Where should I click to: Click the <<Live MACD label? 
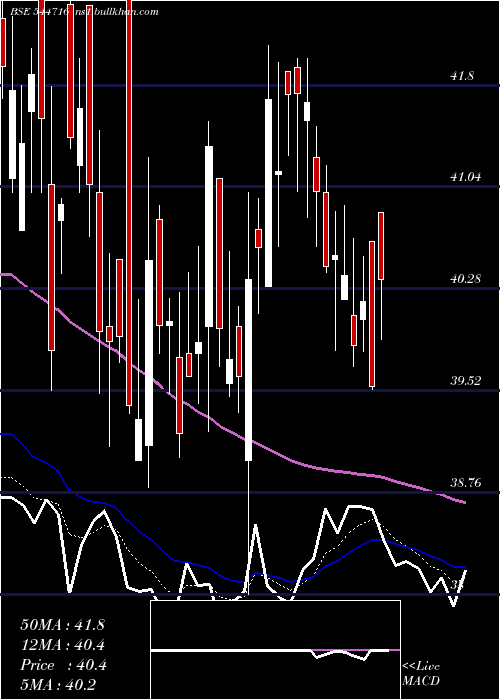click(x=421, y=673)
